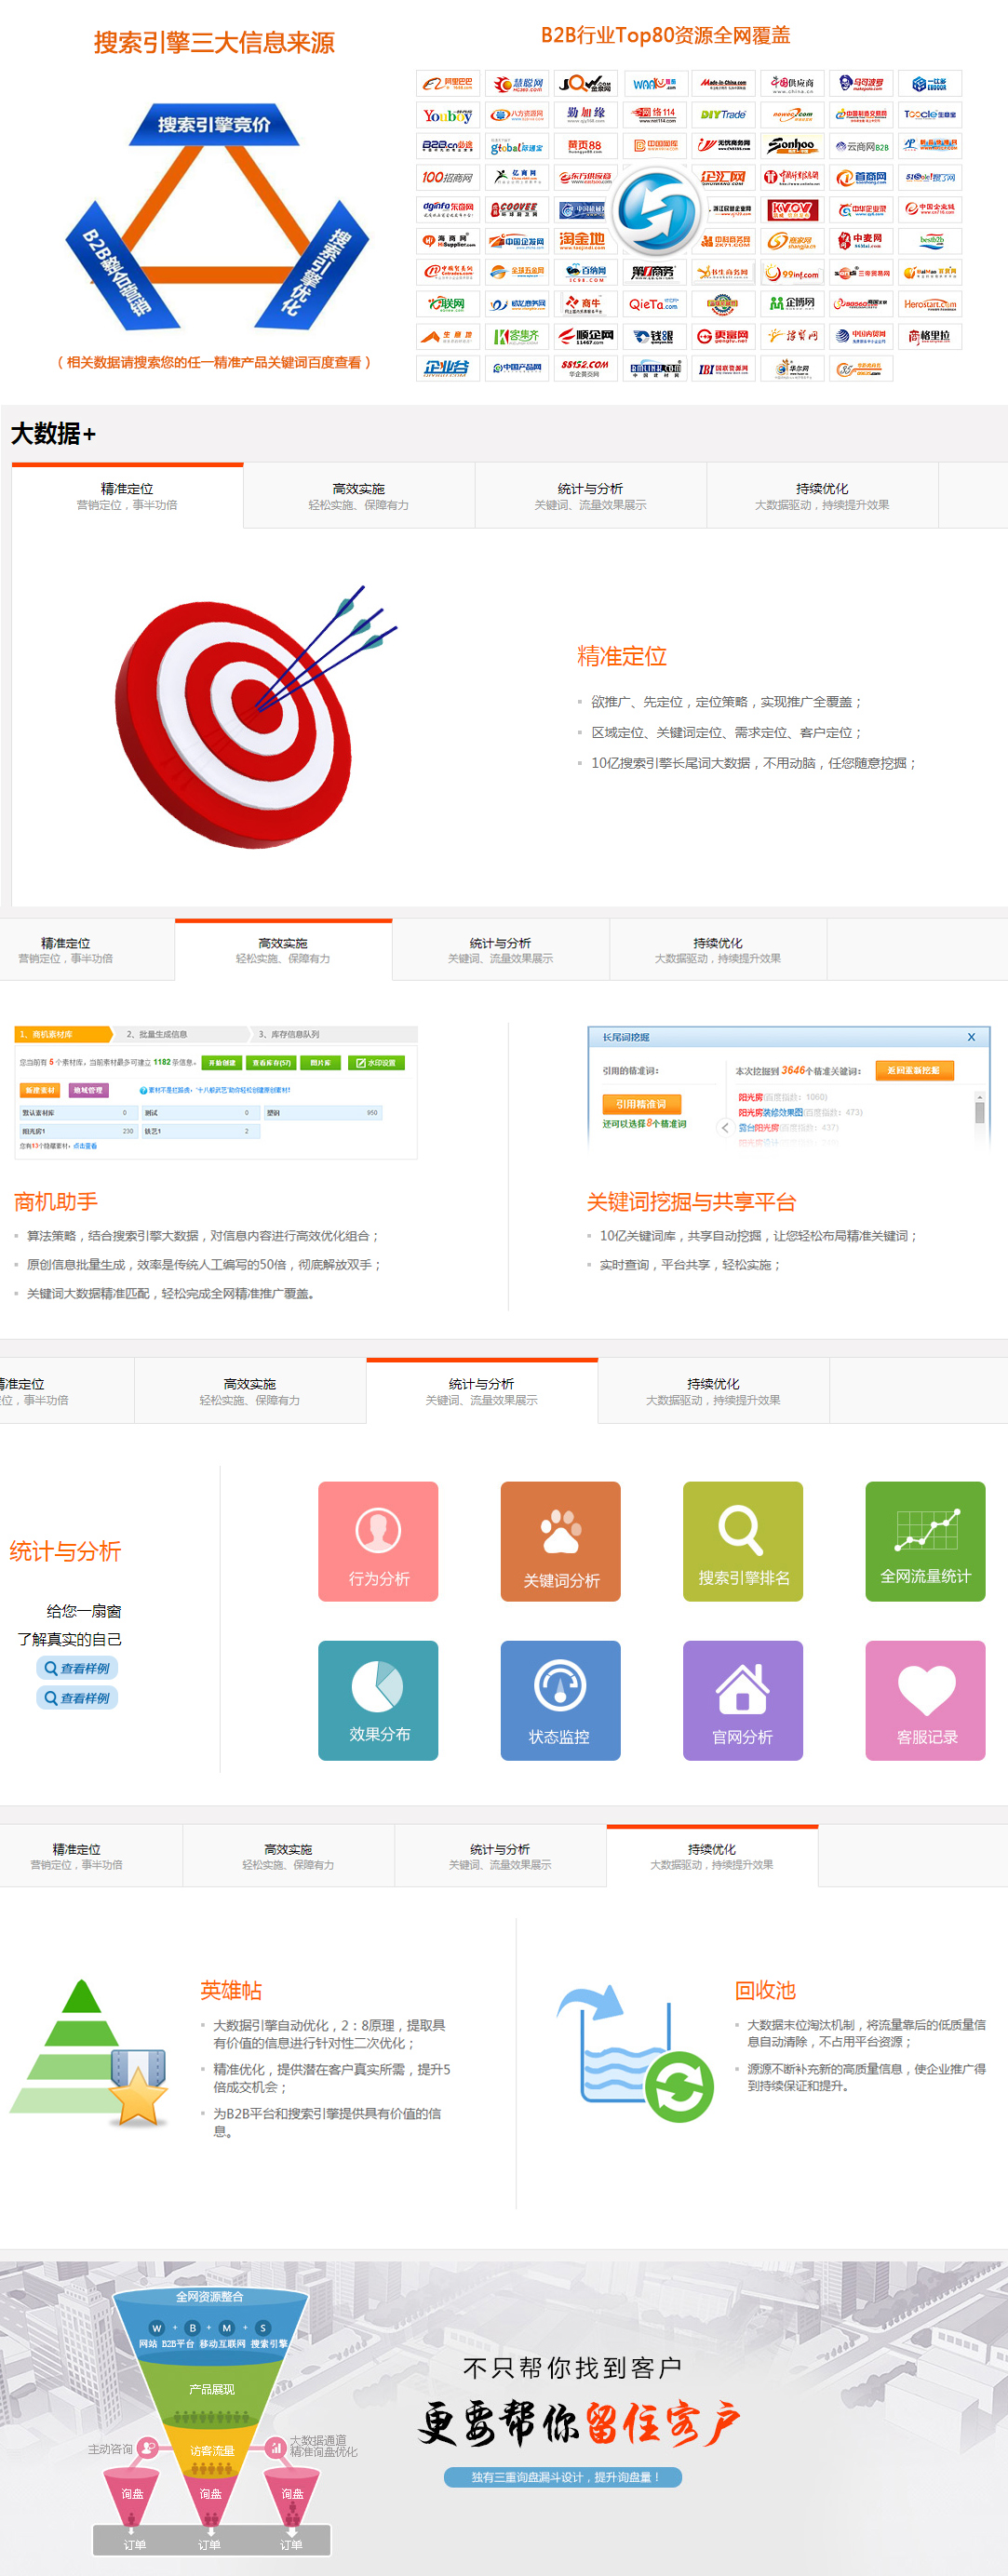Click the purple 地域管理 button
The height and width of the screenshot is (2576, 1008).
click(x=88, y=1090)
